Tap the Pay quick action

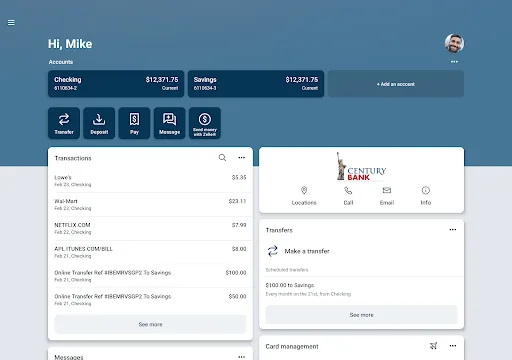point(134,123)
